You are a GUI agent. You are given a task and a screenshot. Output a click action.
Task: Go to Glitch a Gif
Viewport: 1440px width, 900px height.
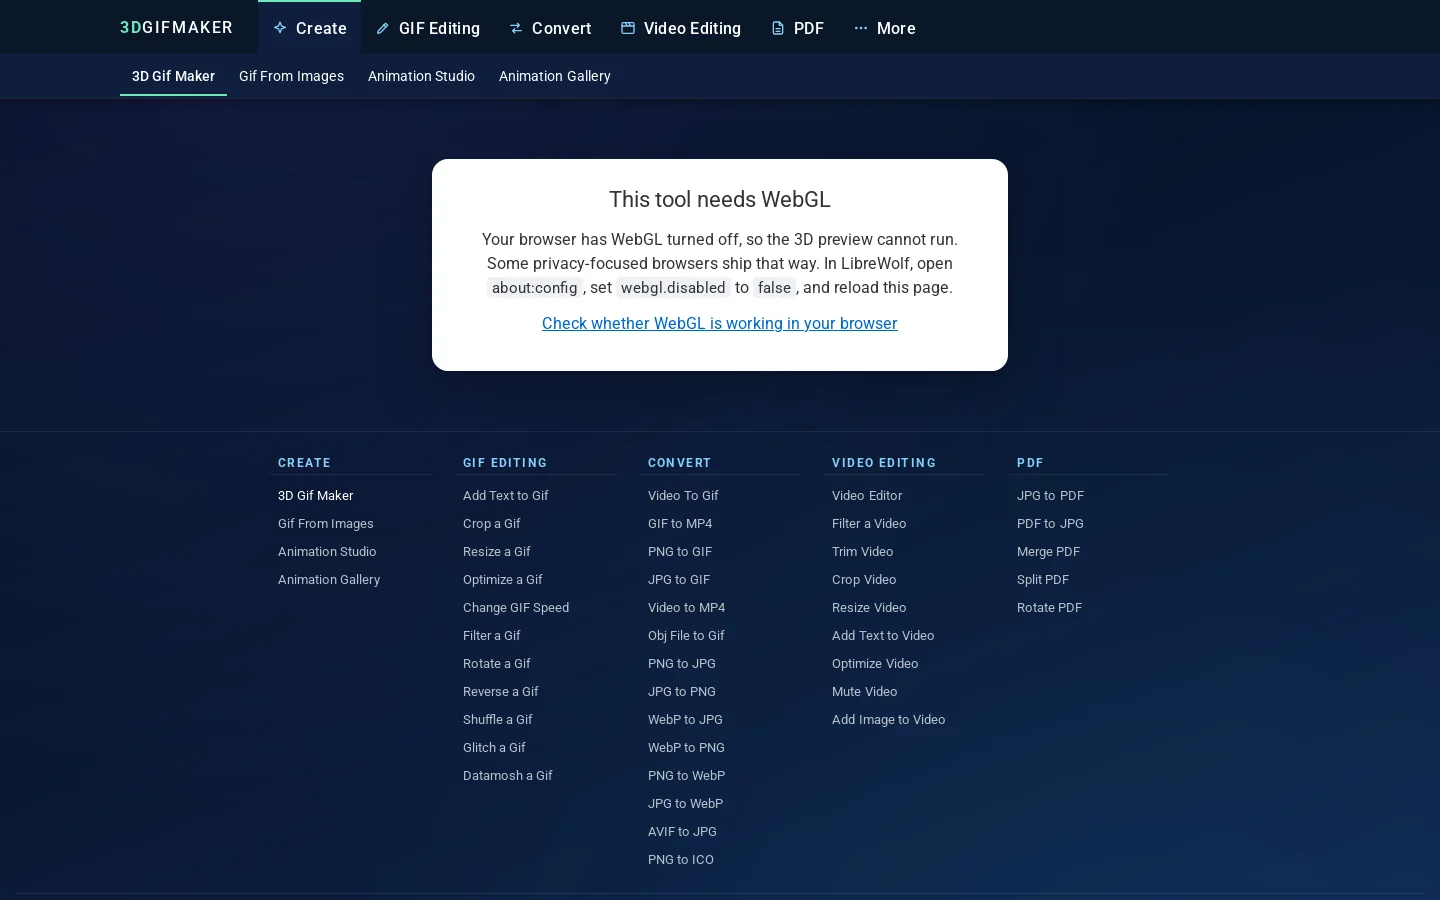494,747
